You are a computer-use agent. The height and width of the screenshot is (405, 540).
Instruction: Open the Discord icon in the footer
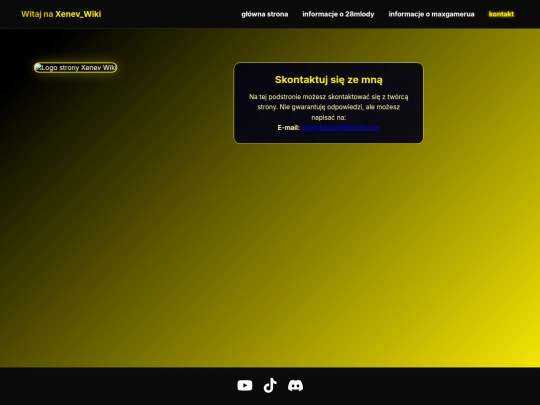[295, 385]
